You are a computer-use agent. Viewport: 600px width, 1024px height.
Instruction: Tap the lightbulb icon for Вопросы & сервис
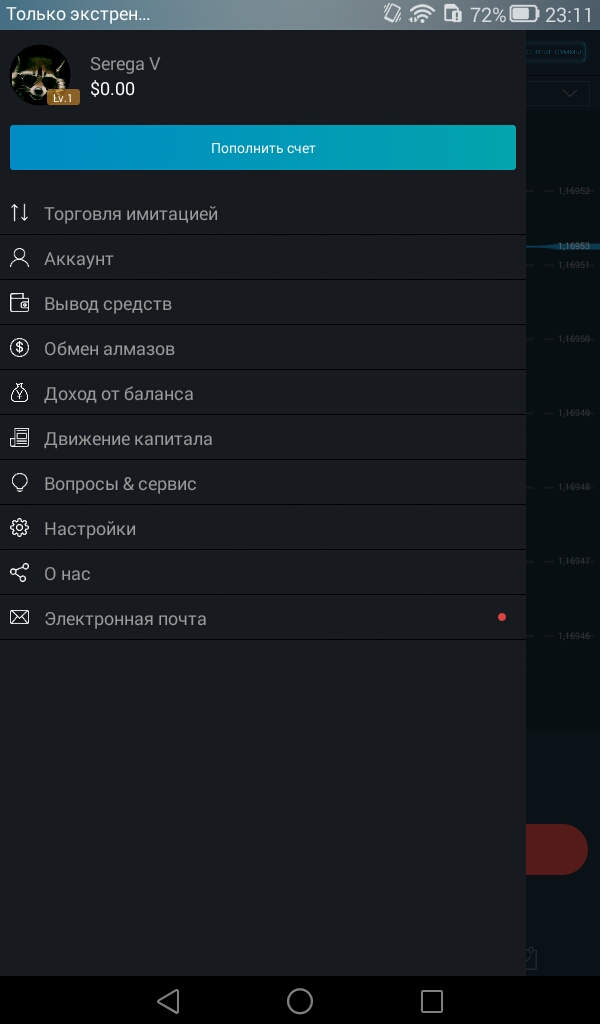pos(20,483)
